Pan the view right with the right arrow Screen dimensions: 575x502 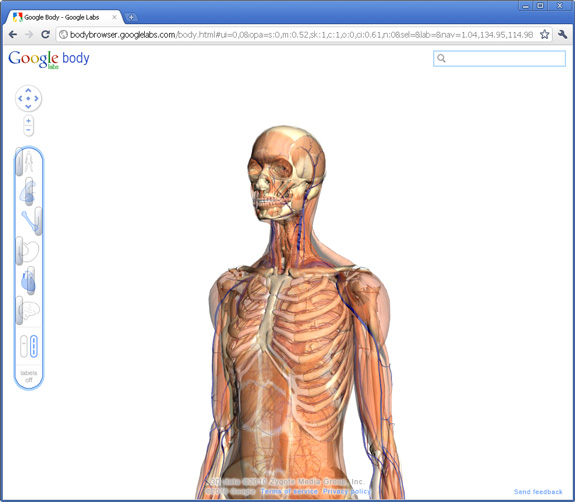coord(36,98)
